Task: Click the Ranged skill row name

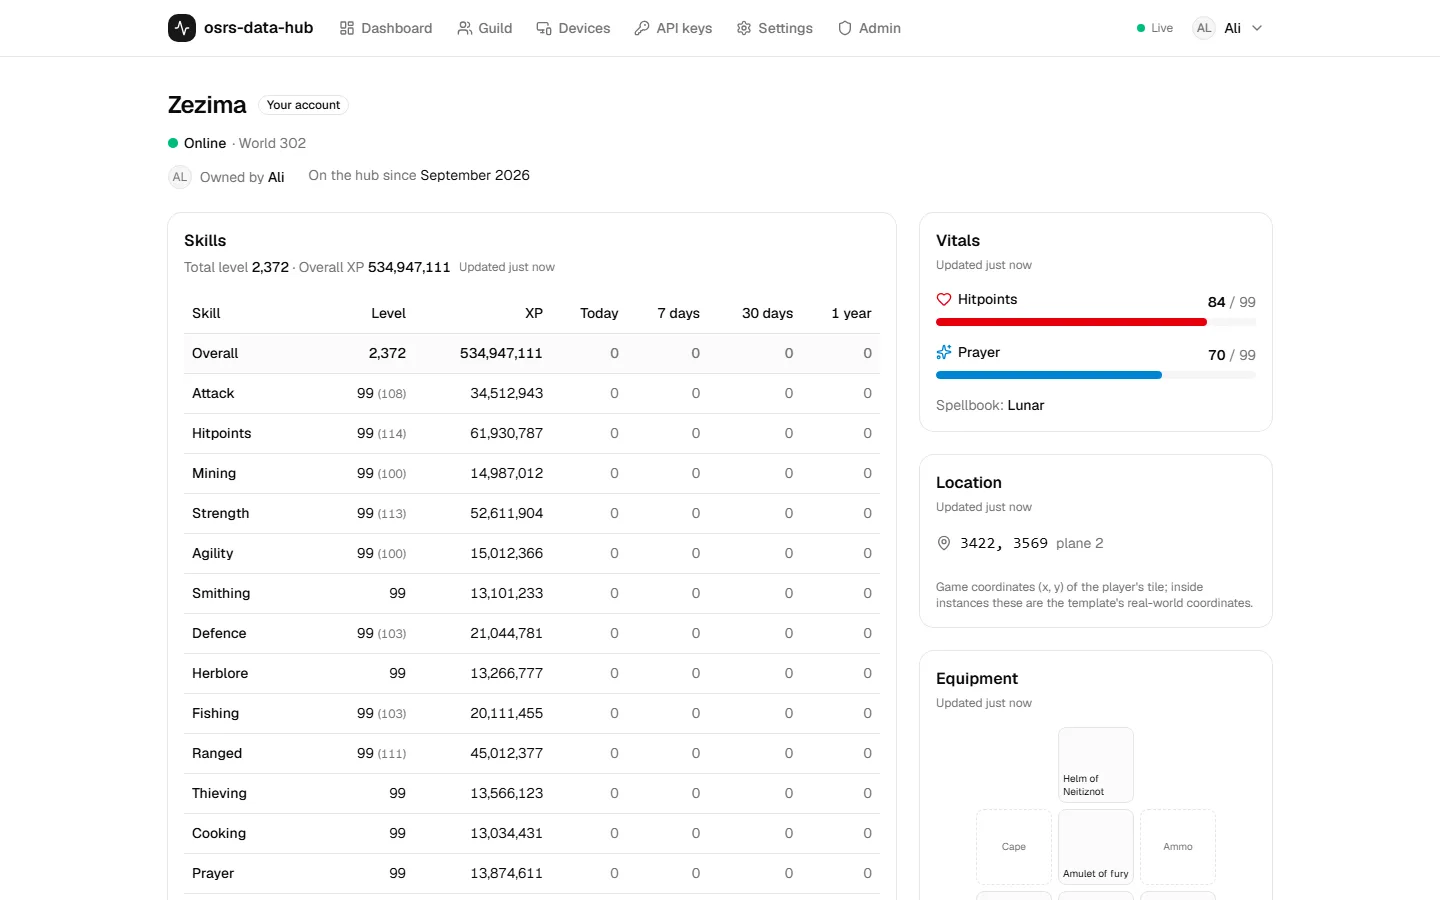Action: click(217, 753)
